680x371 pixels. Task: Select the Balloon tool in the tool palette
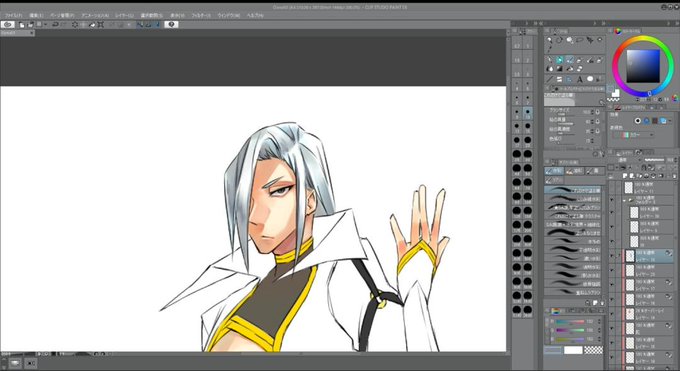[x=590, y=79]
